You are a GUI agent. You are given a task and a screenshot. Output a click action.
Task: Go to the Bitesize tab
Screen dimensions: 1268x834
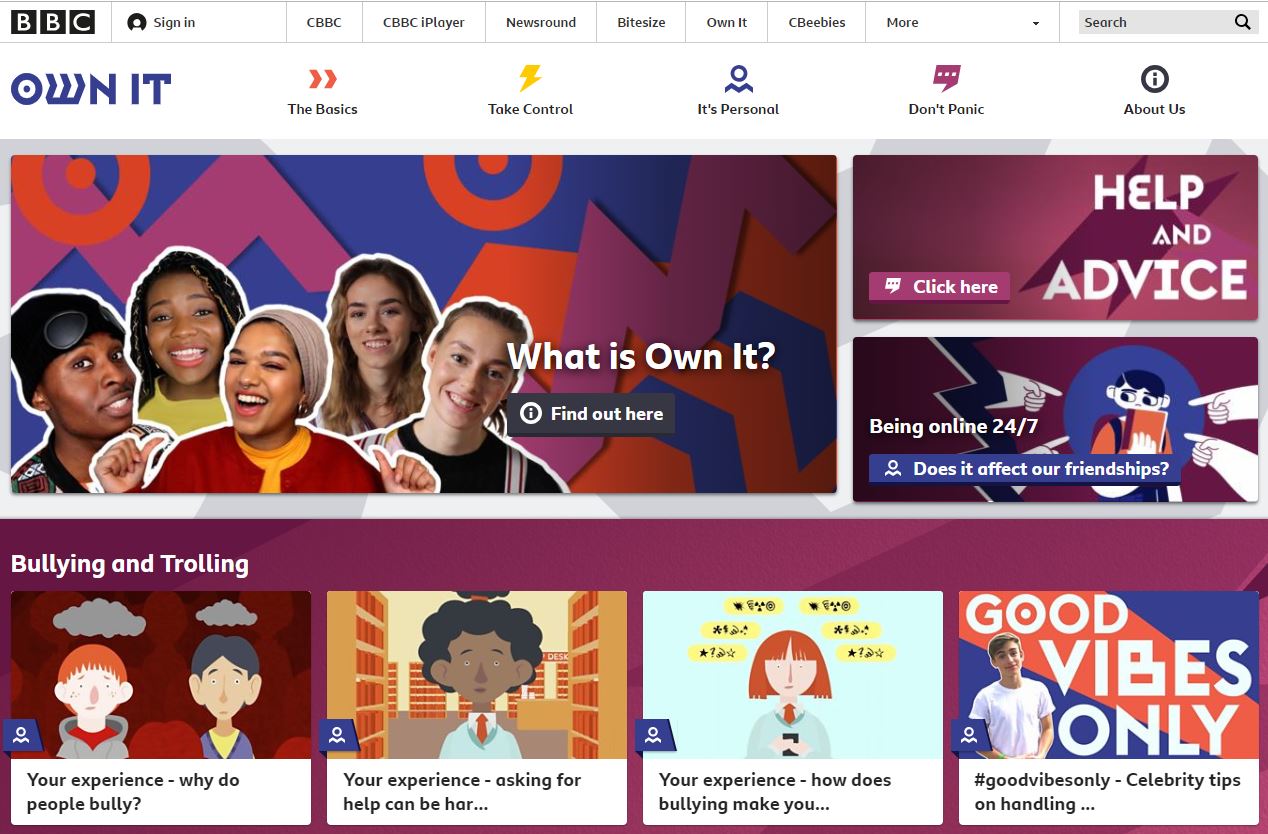[x=641, y=22]
